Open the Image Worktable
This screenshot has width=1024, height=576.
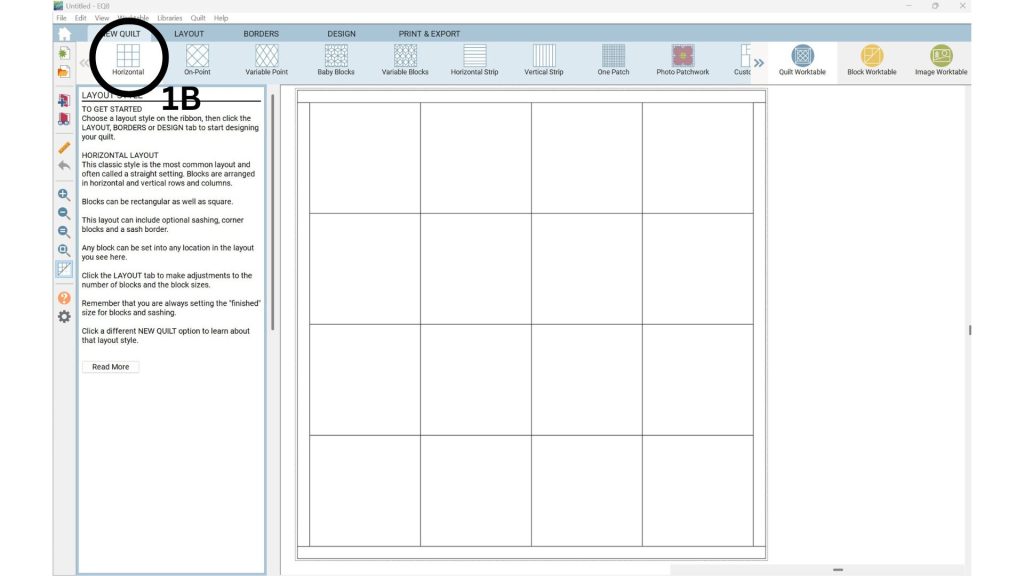click(x=940, y=58)
